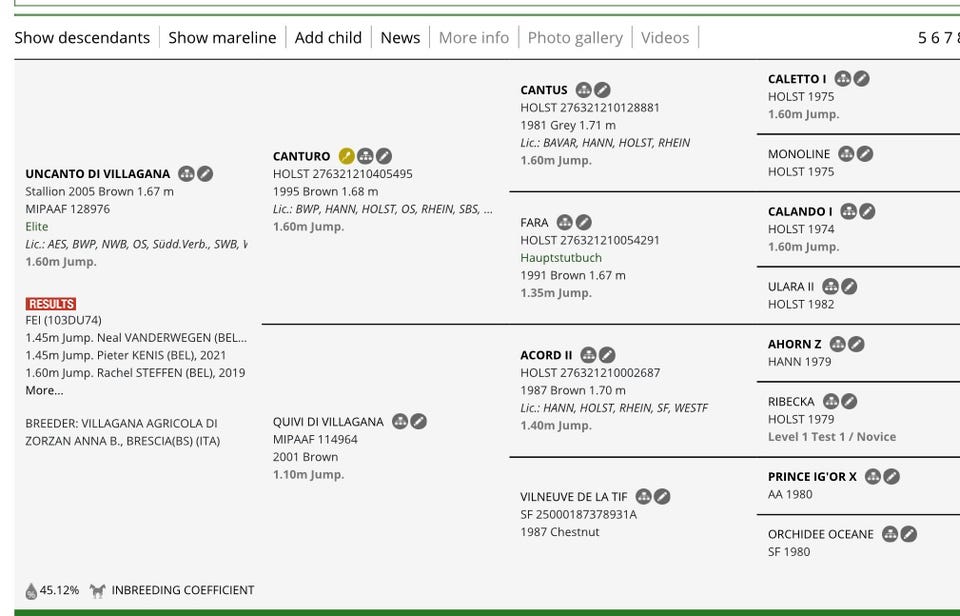
Task: Edit AHORN Z with the pencil icon
Action: coord(856,344)
